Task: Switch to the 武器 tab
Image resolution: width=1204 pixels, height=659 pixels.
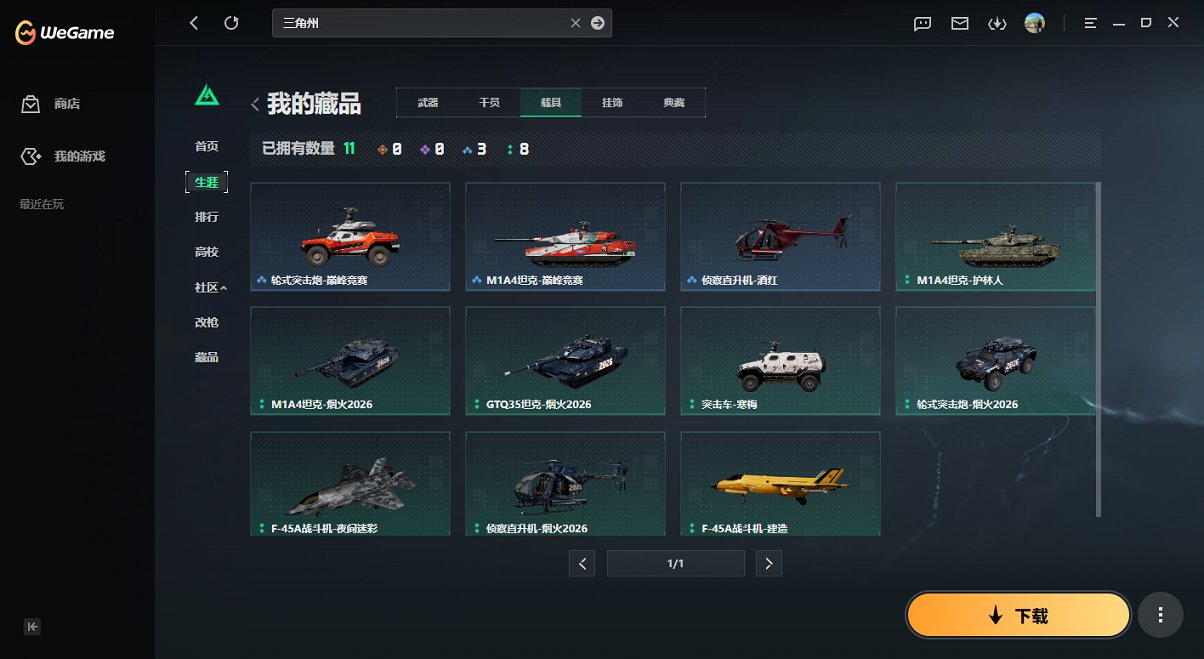Action: (x=428, y=102)
